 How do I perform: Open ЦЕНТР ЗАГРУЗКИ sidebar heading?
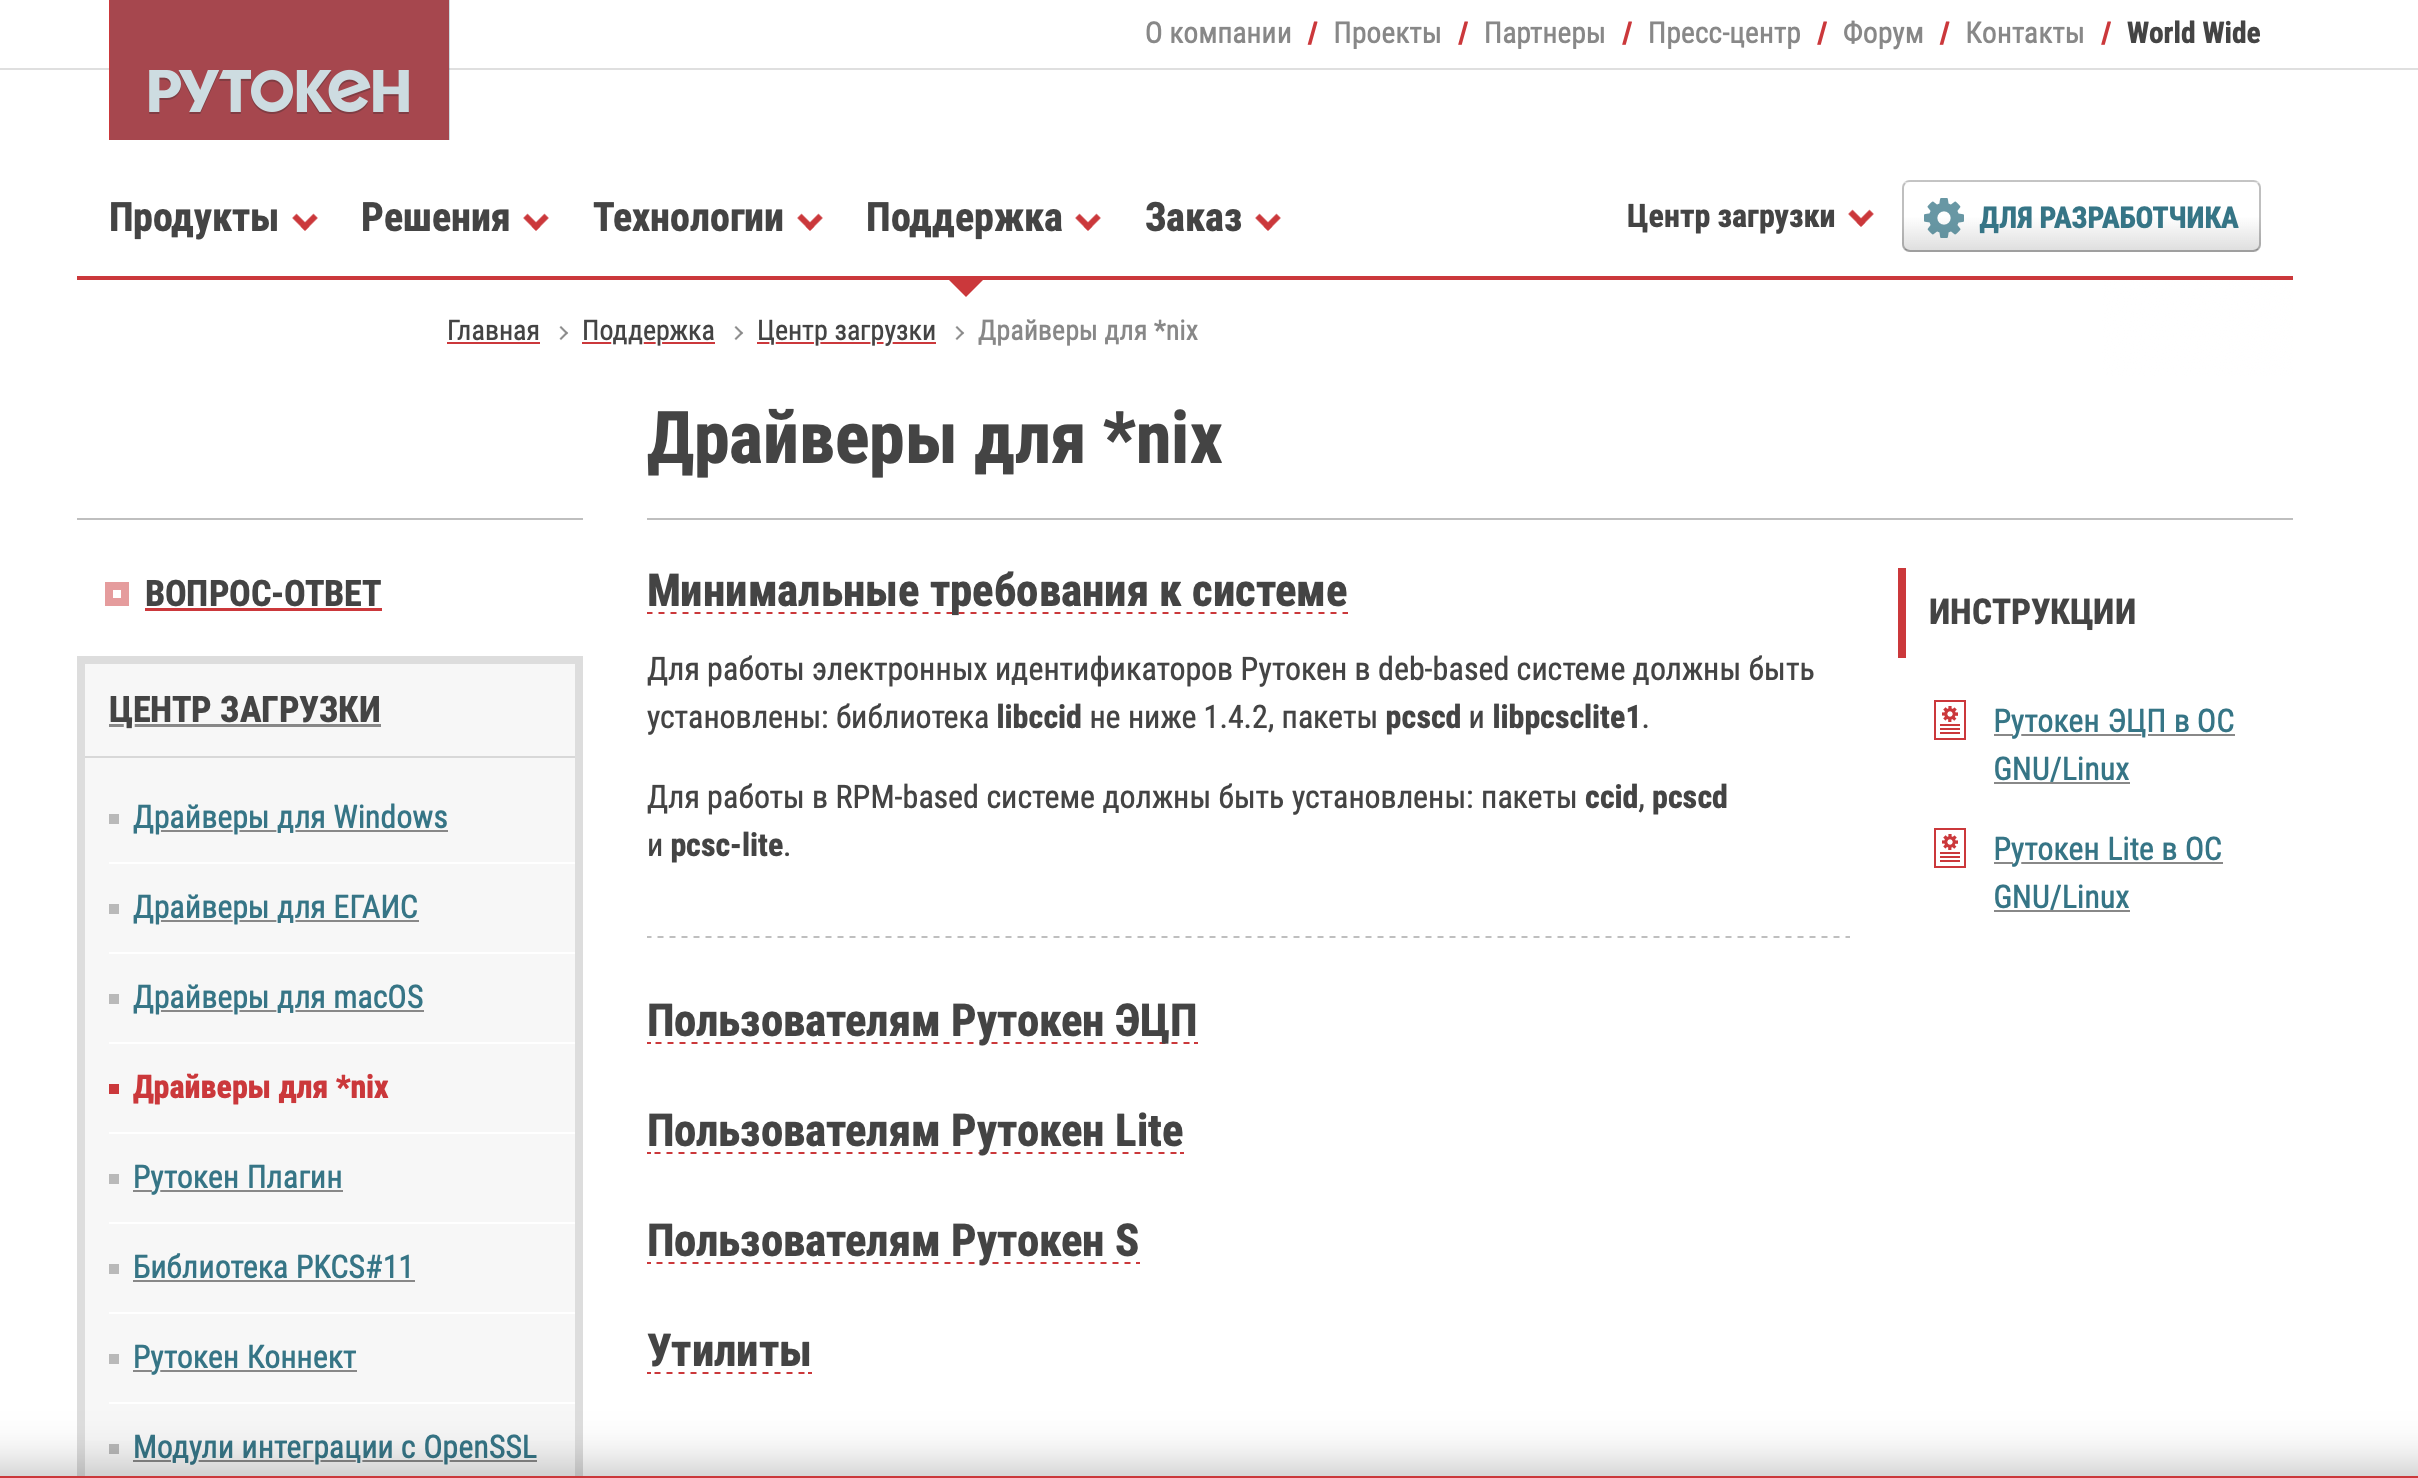245,710
